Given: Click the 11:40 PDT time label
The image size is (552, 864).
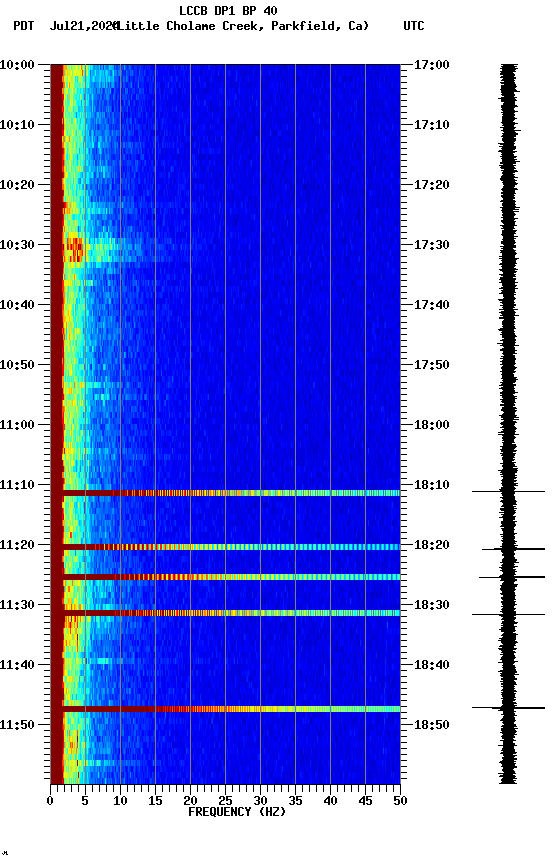Looking at the screenshot, I should pyautogui.click(x=17, y=665).
